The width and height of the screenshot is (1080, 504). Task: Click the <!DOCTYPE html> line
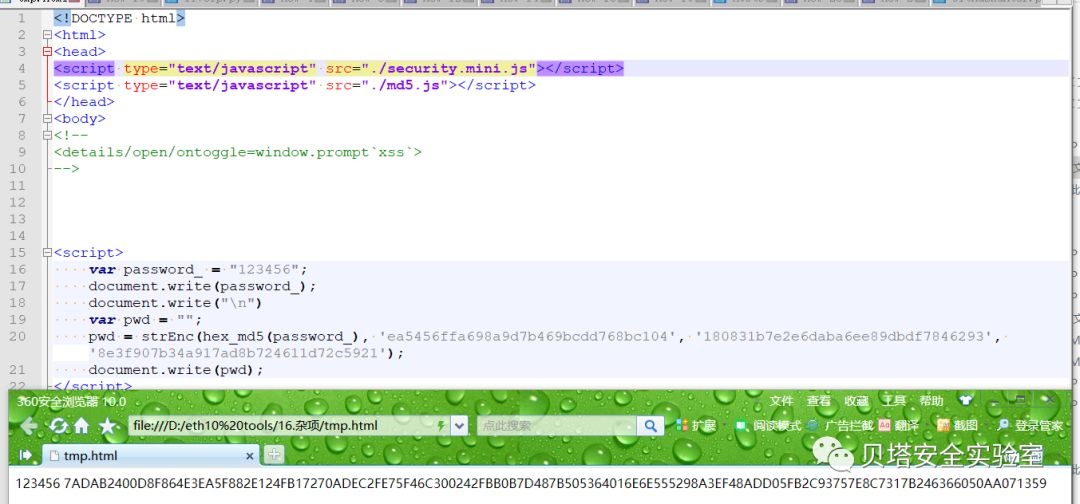click(x=119, y=19)
